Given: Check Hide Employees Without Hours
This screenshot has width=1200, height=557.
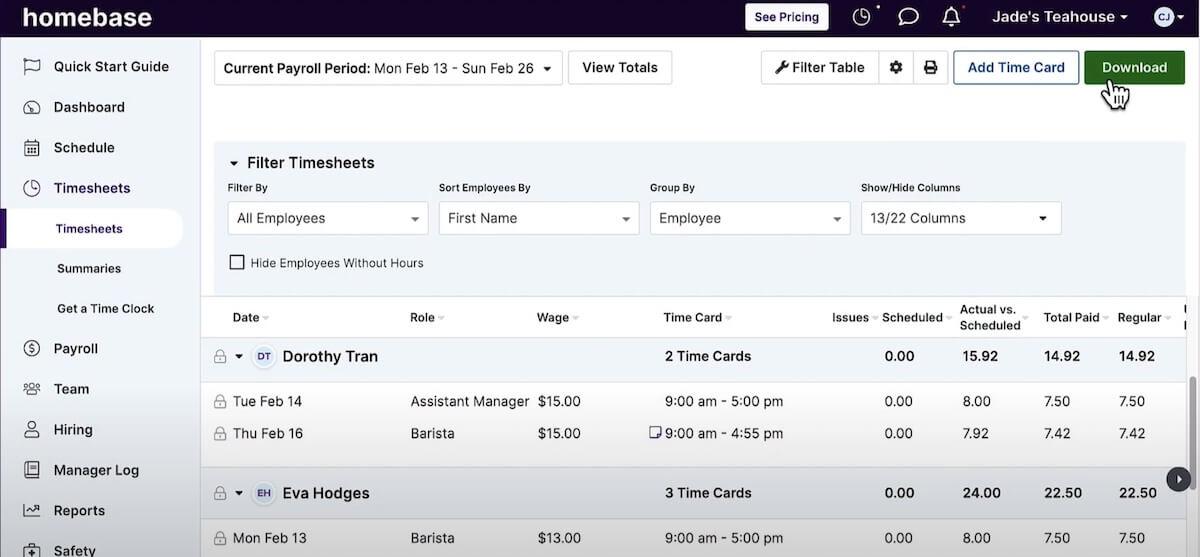Looking at the screenshot, I should tap(237, 263).
